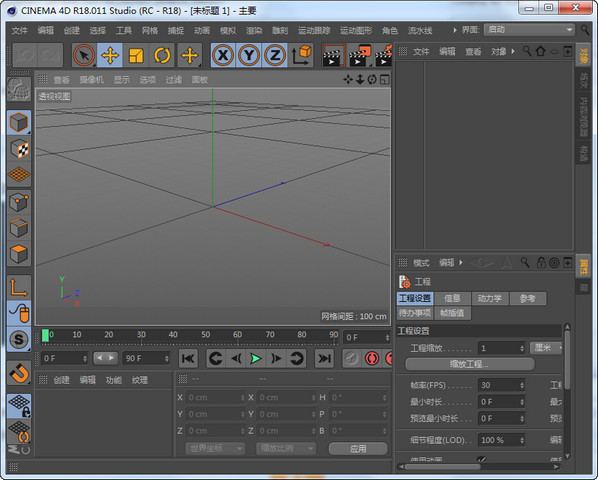Go to timeline end
This screenshot has height=480, width=598.
click(x=324, y=358)
